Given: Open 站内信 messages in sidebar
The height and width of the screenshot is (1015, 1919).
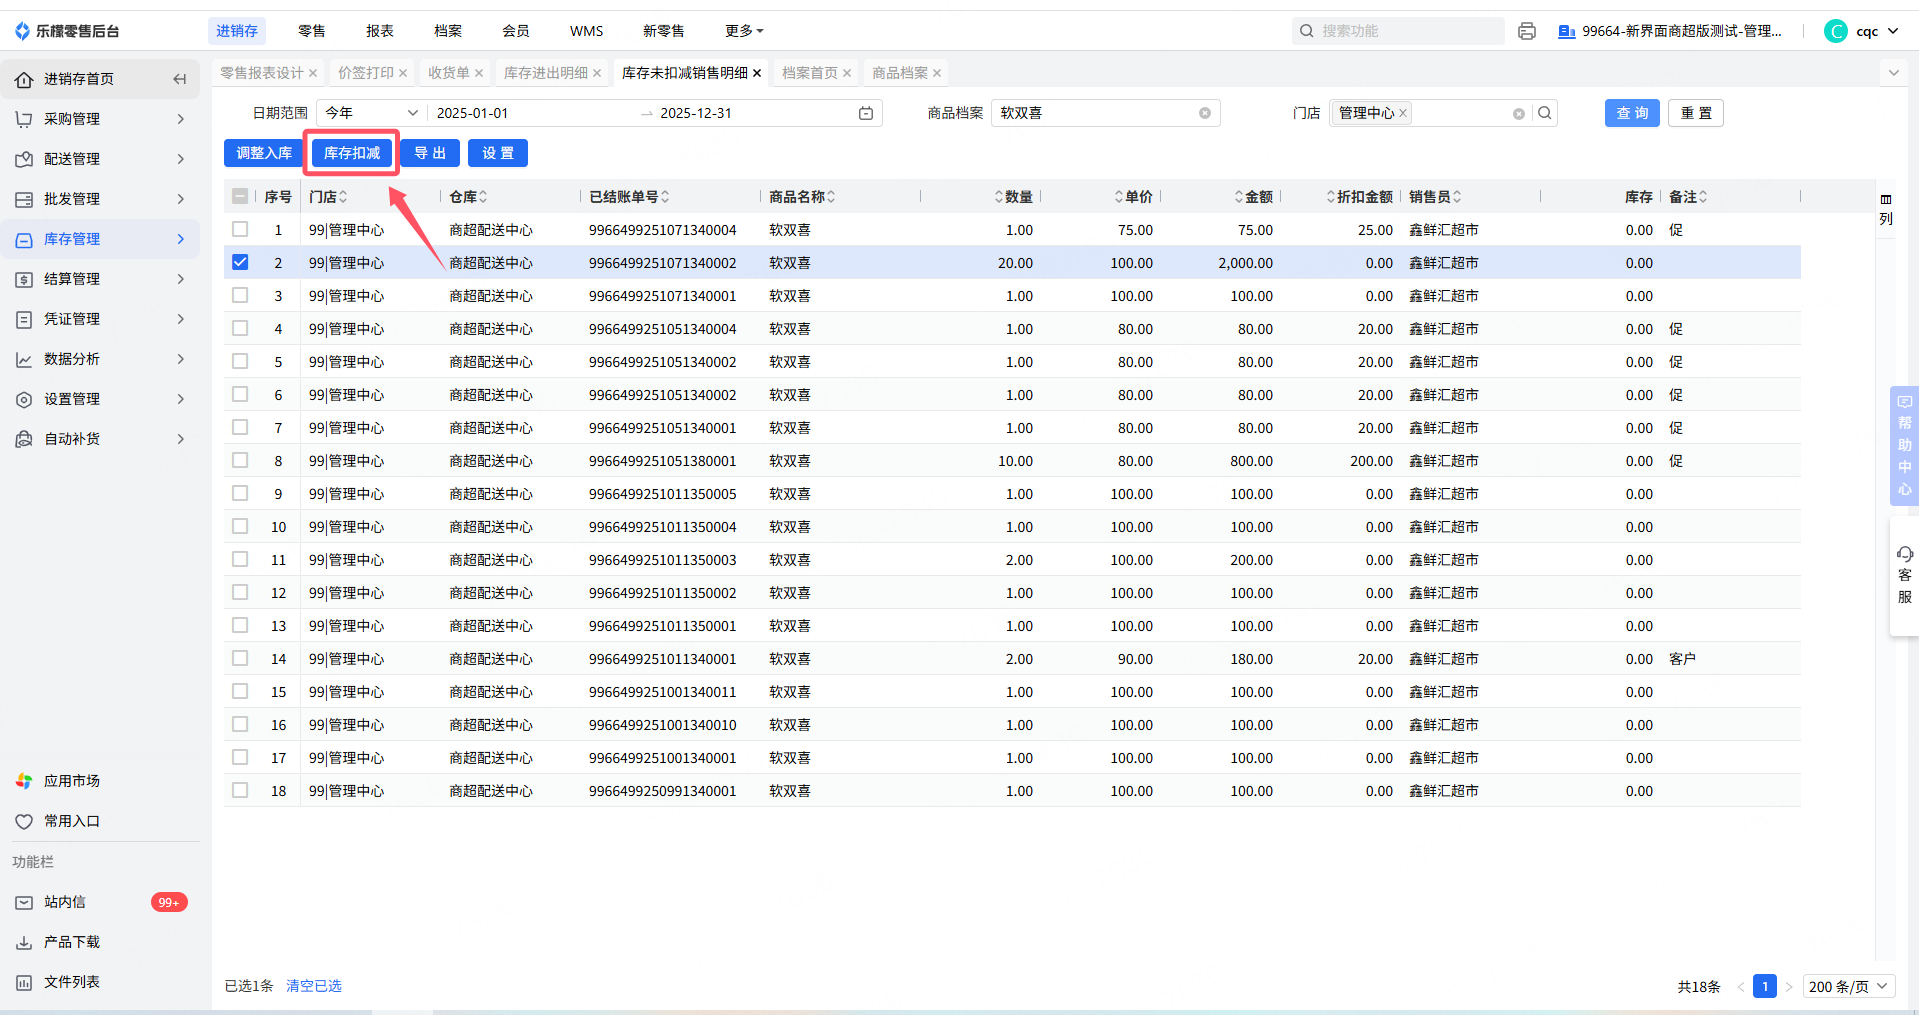Looking at the screenshot, I should tap(65, 902).
